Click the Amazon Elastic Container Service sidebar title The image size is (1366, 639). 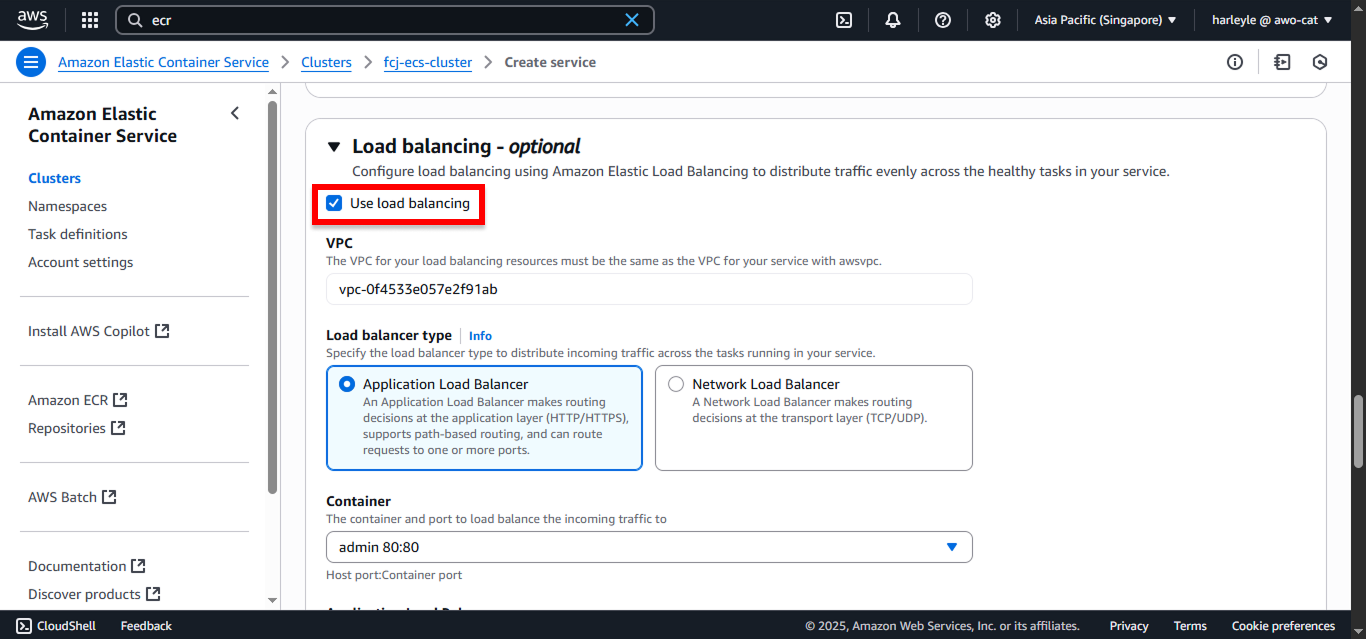[x=102, y=125]
